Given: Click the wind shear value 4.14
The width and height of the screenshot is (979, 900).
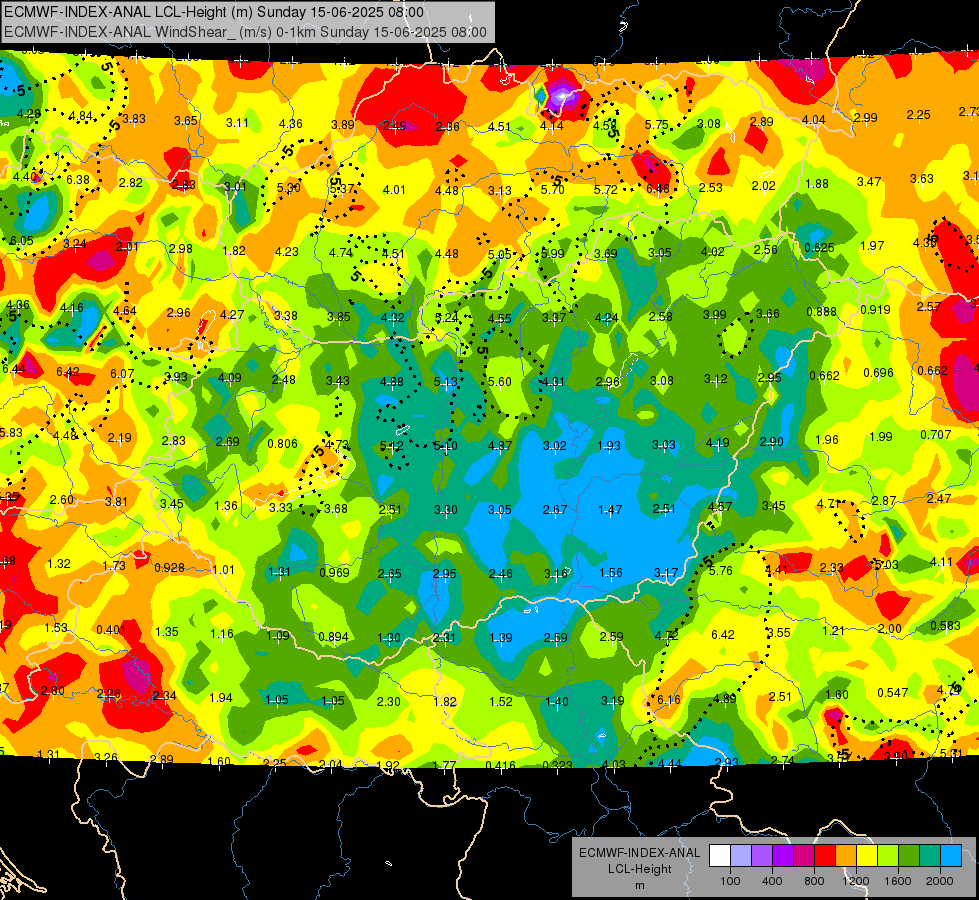Looking at the screenshot, I should tap(551, 126).
